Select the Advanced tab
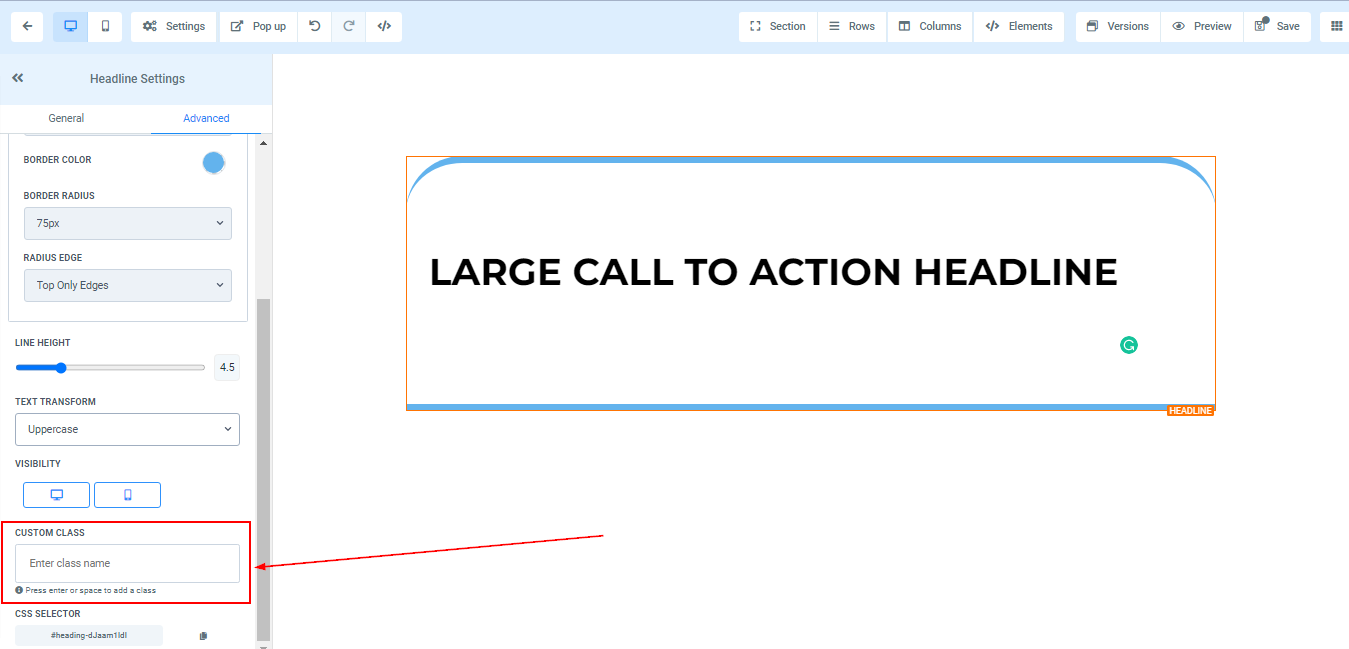This screenshot has width=1349, height=649. coord(206,118)
